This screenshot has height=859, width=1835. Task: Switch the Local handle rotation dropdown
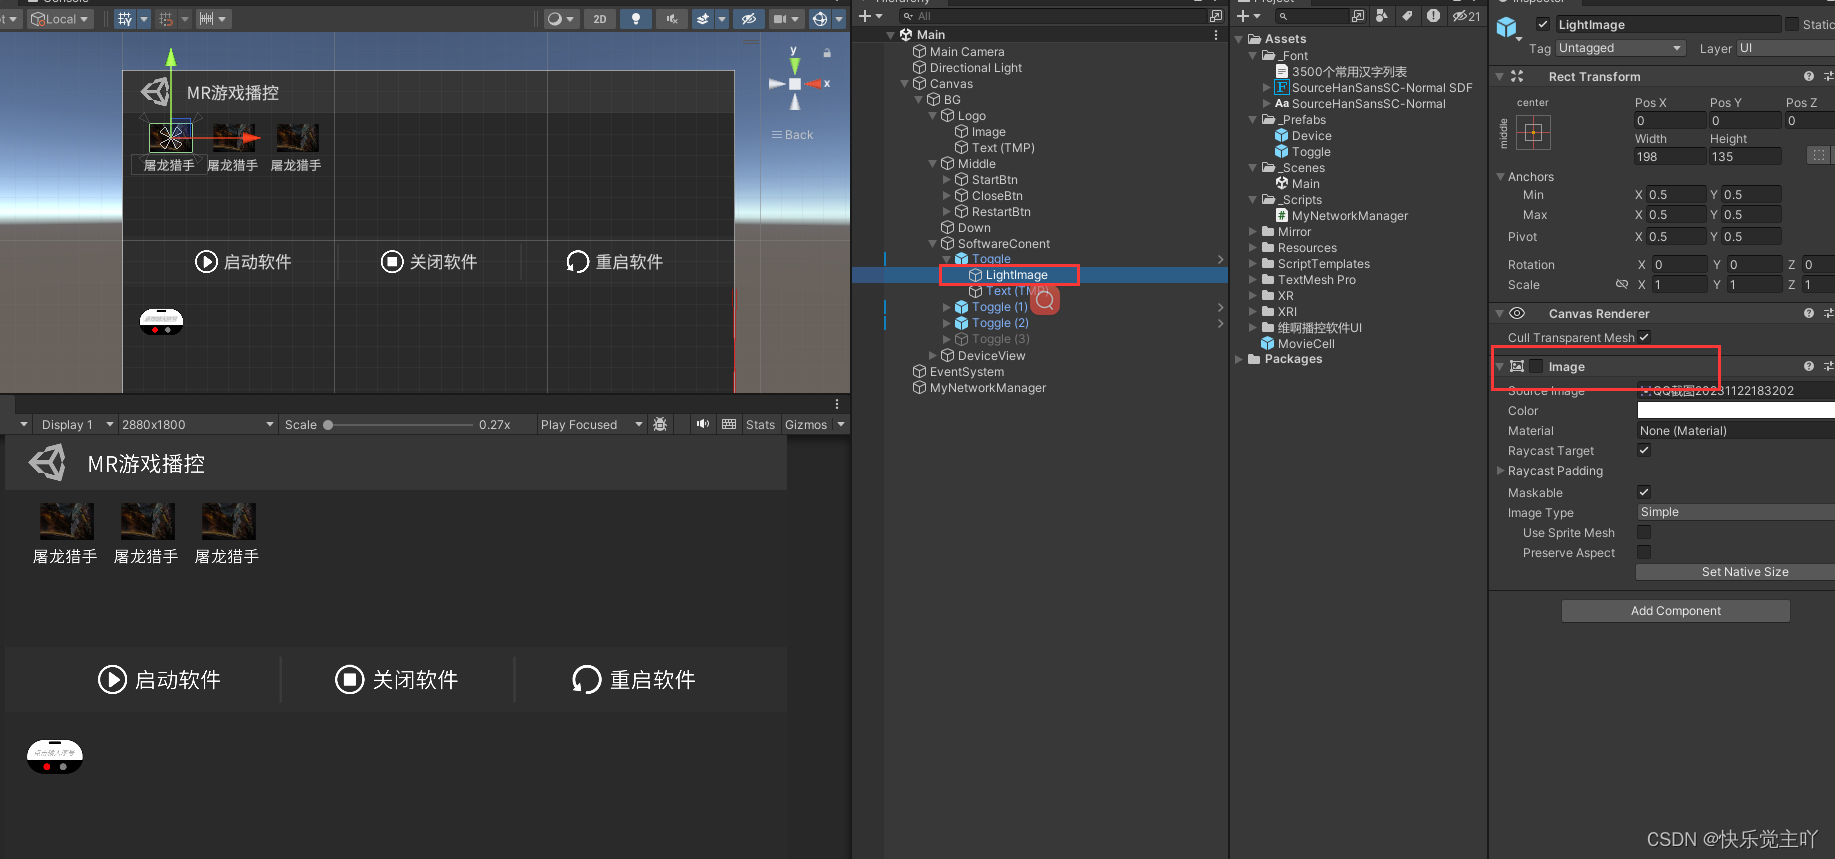coord(59,19)
